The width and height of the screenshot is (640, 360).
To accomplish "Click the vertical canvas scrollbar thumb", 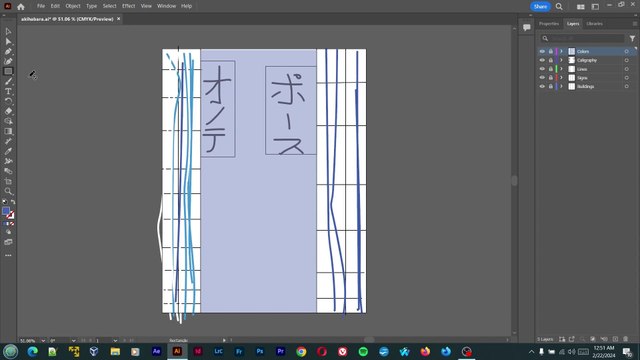I will pos(514,180).
